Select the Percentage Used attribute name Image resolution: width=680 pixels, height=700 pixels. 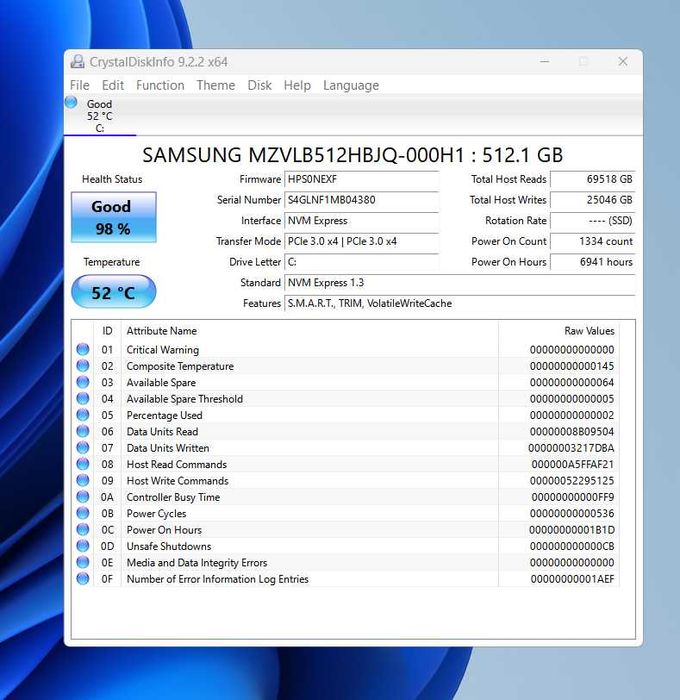pos(164,415)
